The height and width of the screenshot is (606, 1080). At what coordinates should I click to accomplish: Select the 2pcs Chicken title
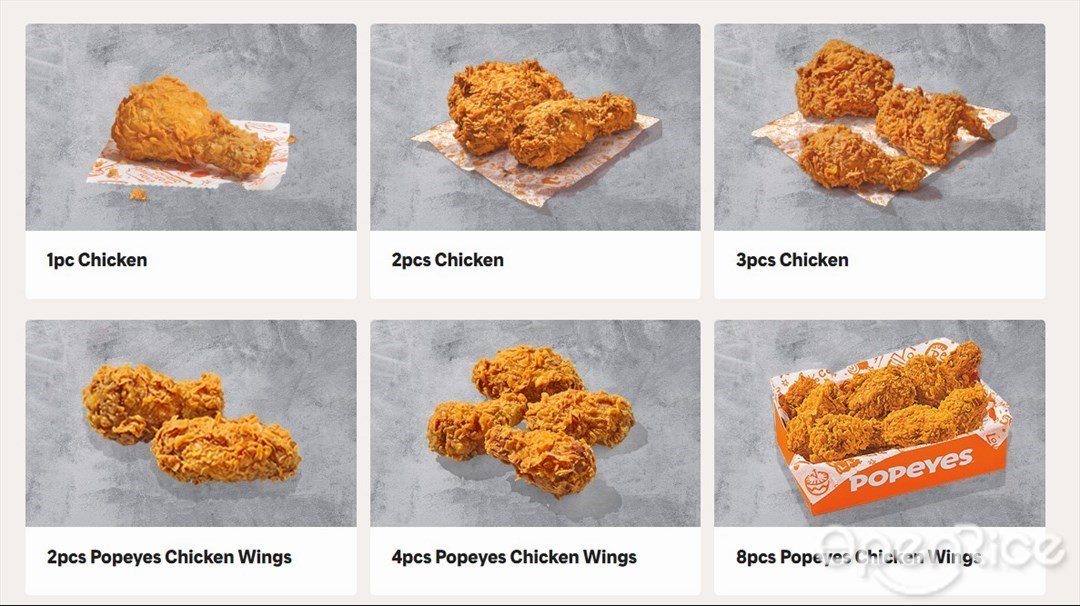tap(448, 260)
